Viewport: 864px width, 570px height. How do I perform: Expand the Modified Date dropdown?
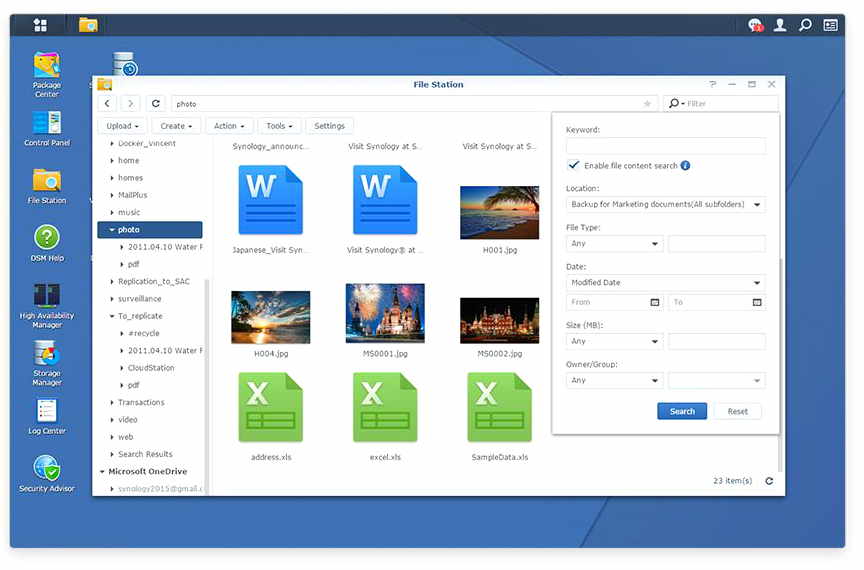click(x=665, y=283)
